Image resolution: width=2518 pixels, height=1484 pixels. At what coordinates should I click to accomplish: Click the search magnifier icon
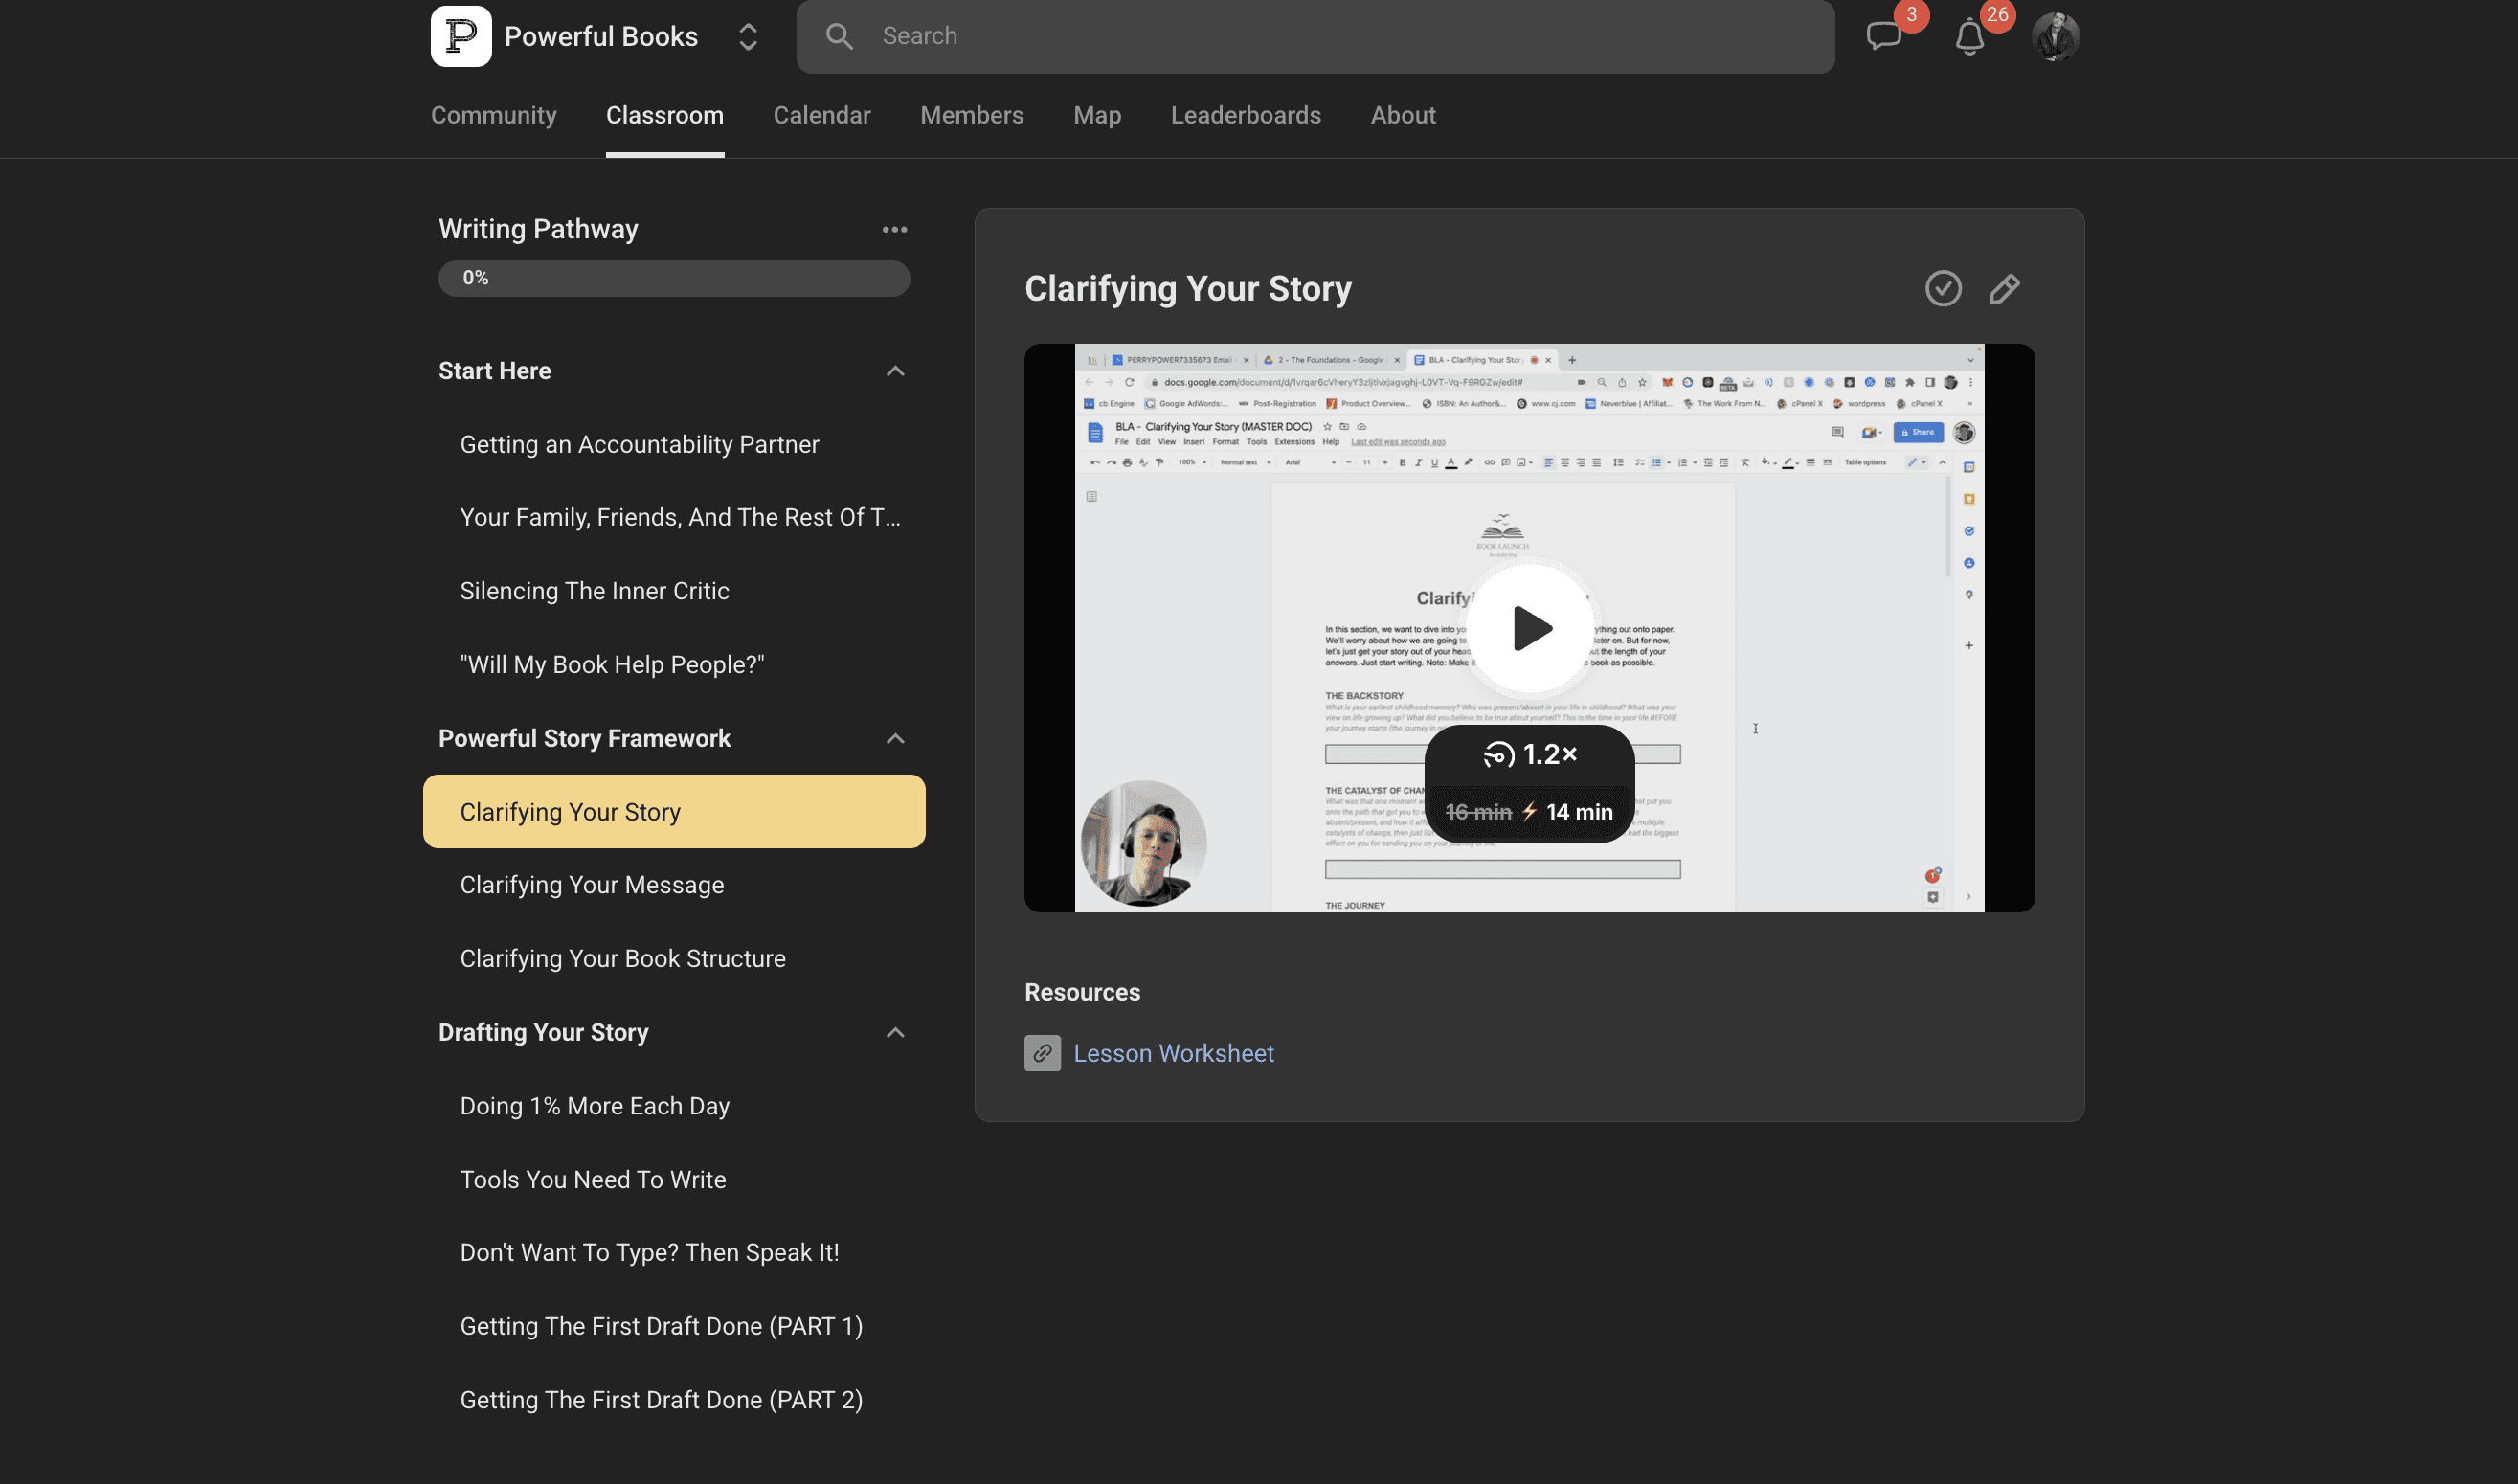(839, 37)
